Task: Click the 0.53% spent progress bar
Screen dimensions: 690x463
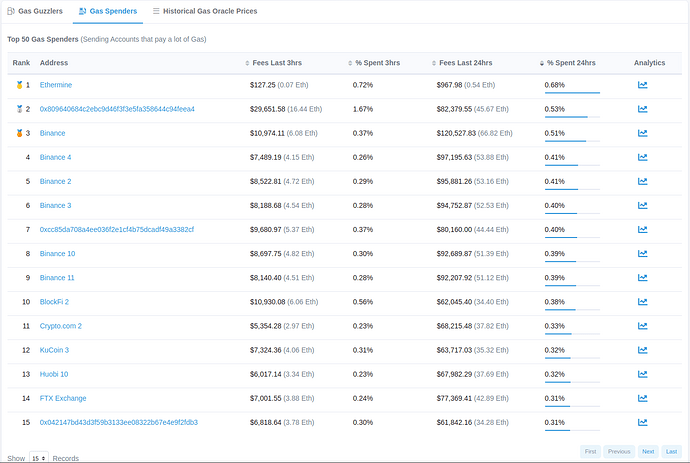Action: 572,117
